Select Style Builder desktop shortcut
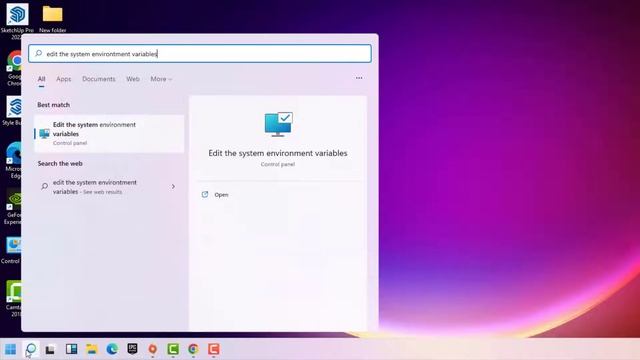Image resolution: width=640 pixels, height=360 pixels. click(13, 111)
